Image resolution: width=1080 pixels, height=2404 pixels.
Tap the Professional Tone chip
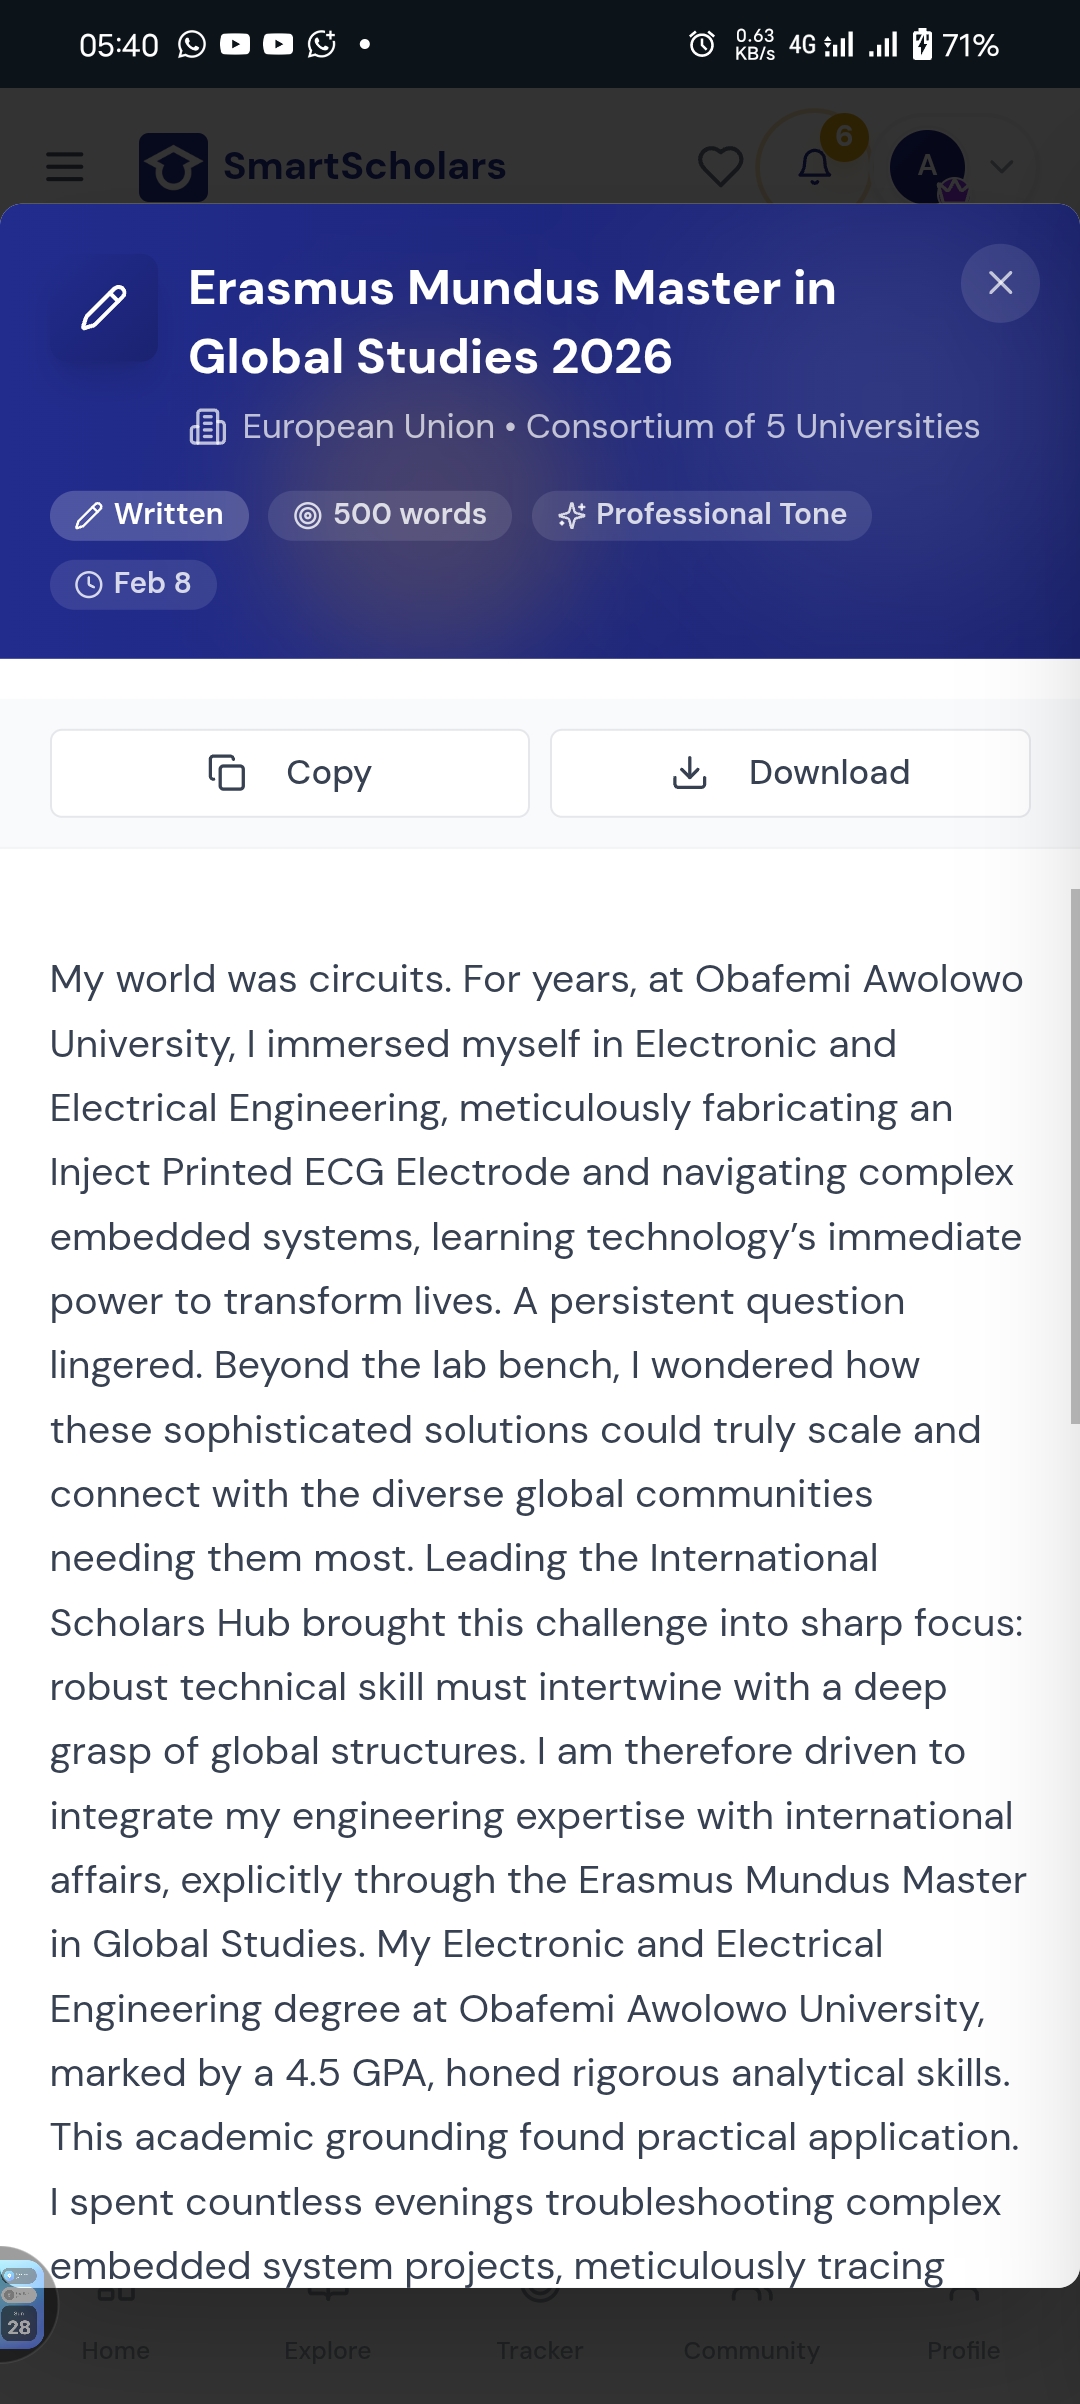coord(701,515)
